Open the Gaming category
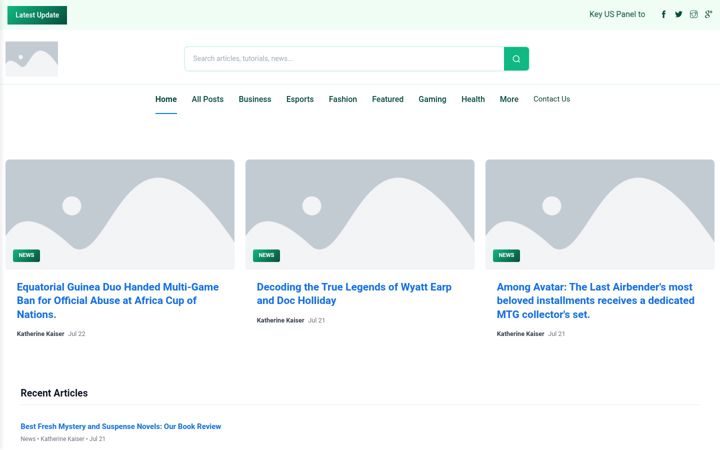 coord(432,99)
